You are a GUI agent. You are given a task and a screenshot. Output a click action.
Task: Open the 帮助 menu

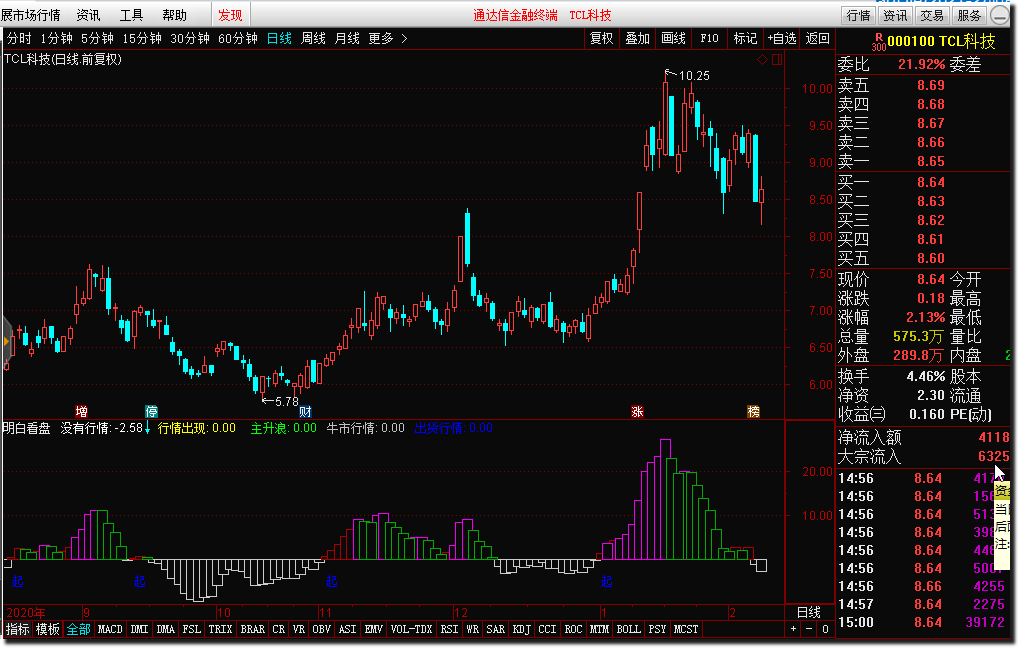coord(174,15)
